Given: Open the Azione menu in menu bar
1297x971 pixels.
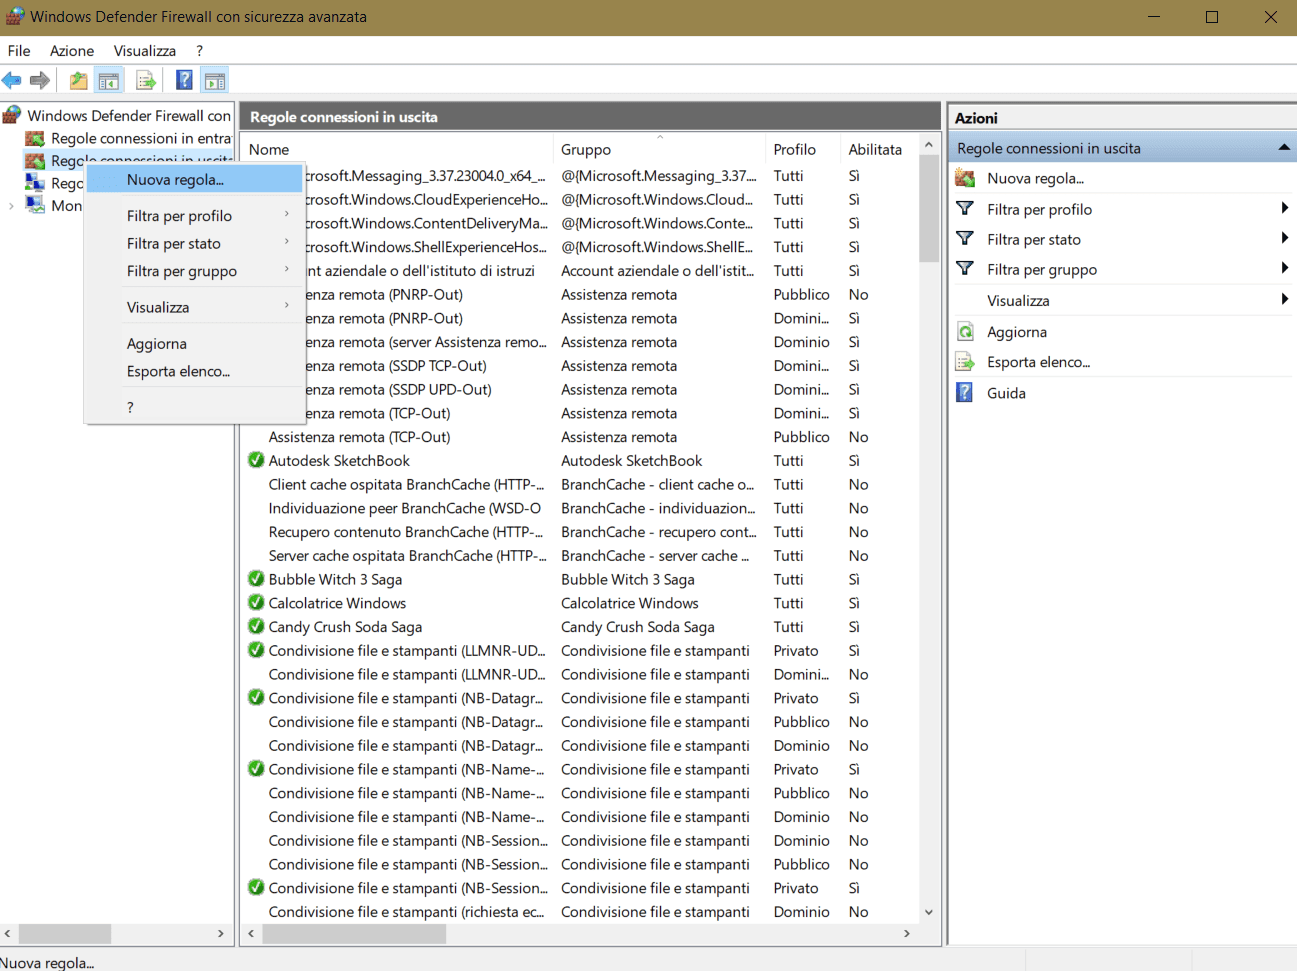Looking at the screenshot, I should click(x=72, y=51).
